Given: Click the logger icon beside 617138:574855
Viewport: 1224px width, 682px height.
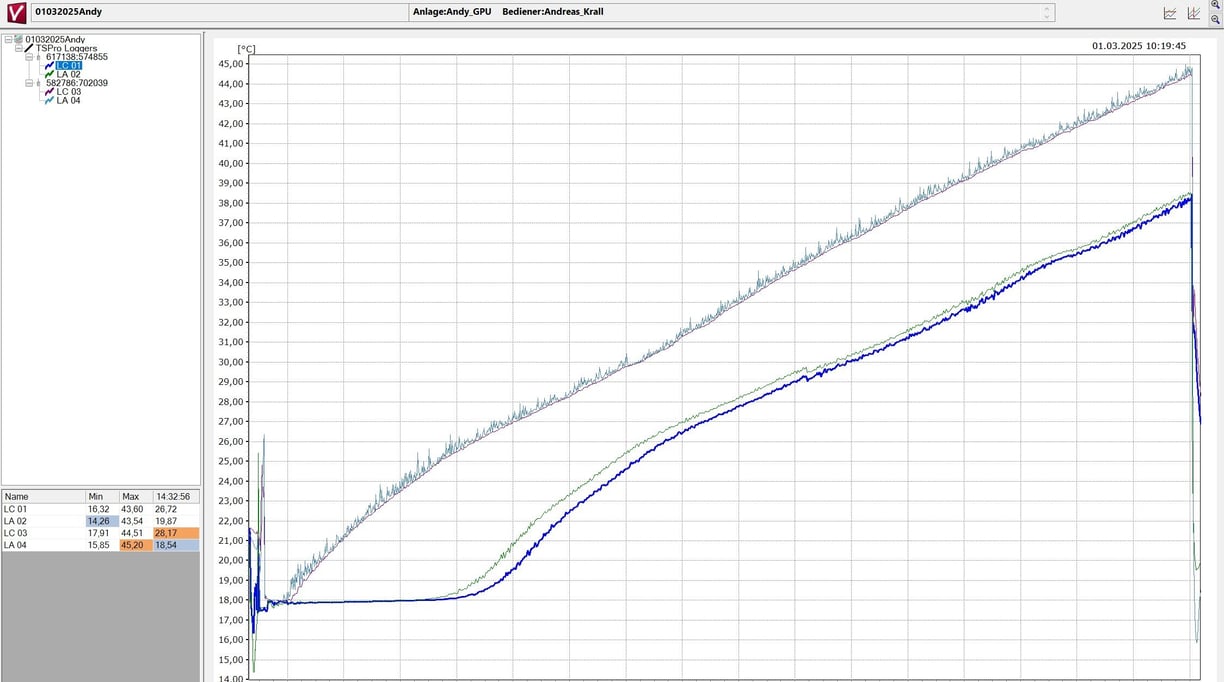Looking at the screenshot, I should tap(38, 57).
